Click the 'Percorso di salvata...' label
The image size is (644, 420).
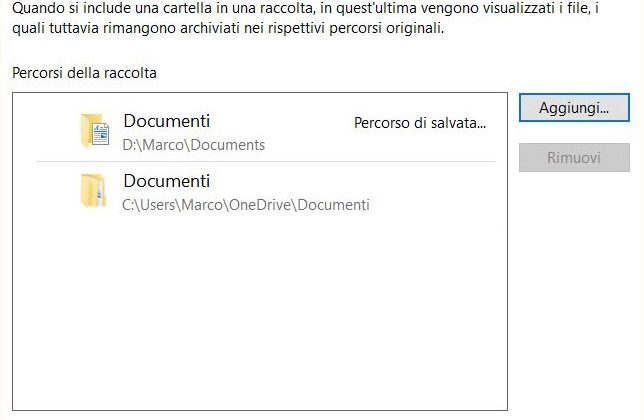point(419,123)
